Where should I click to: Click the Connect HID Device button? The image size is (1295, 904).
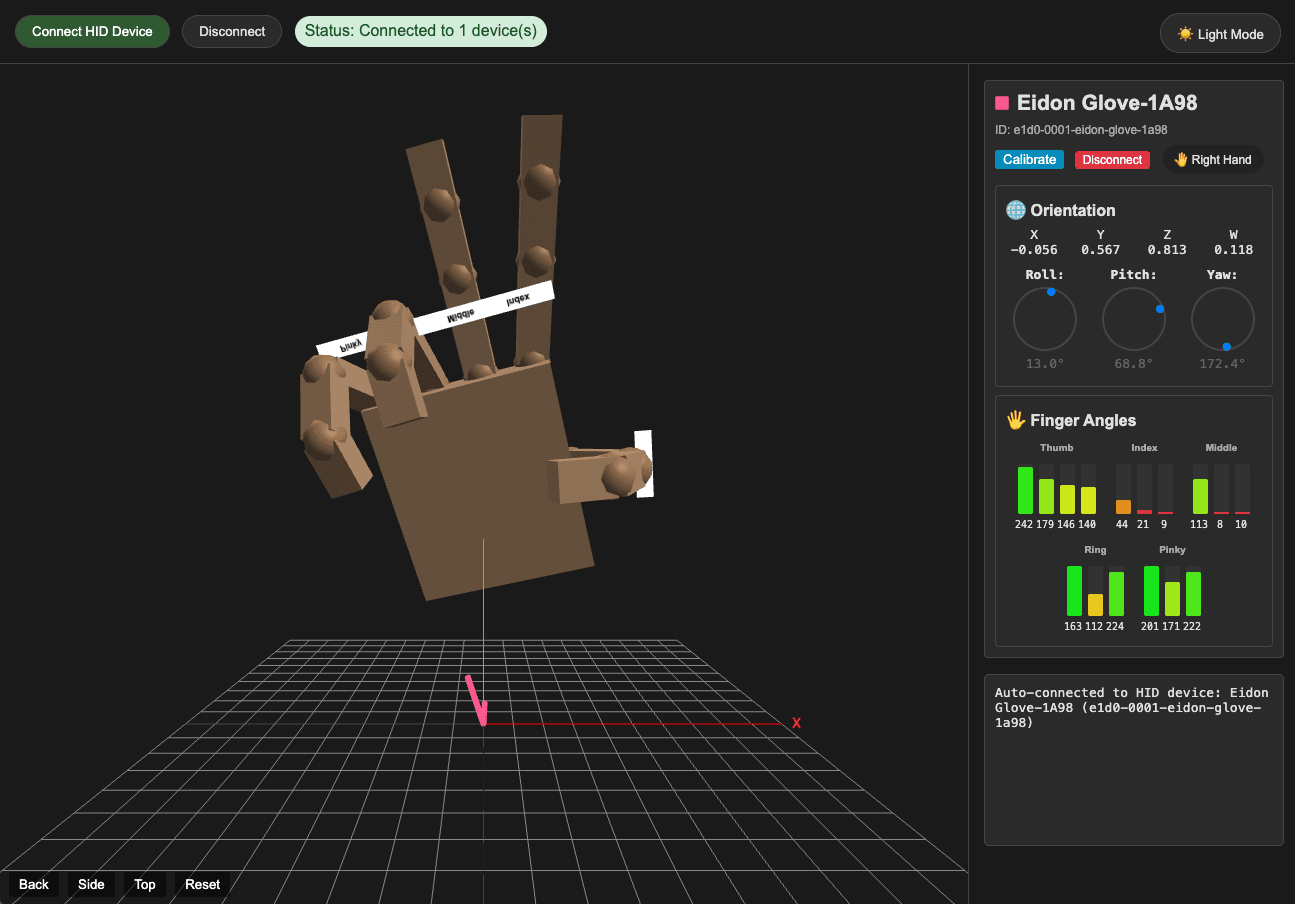[92, 31]
